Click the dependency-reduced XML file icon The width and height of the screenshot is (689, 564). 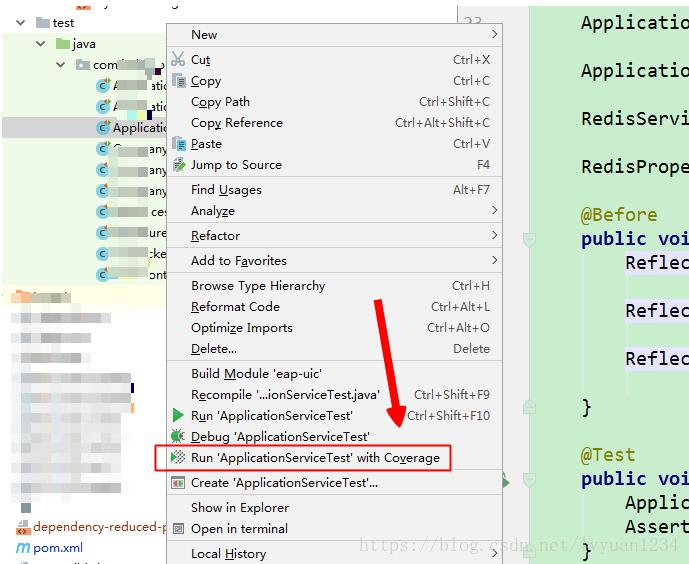23,527
